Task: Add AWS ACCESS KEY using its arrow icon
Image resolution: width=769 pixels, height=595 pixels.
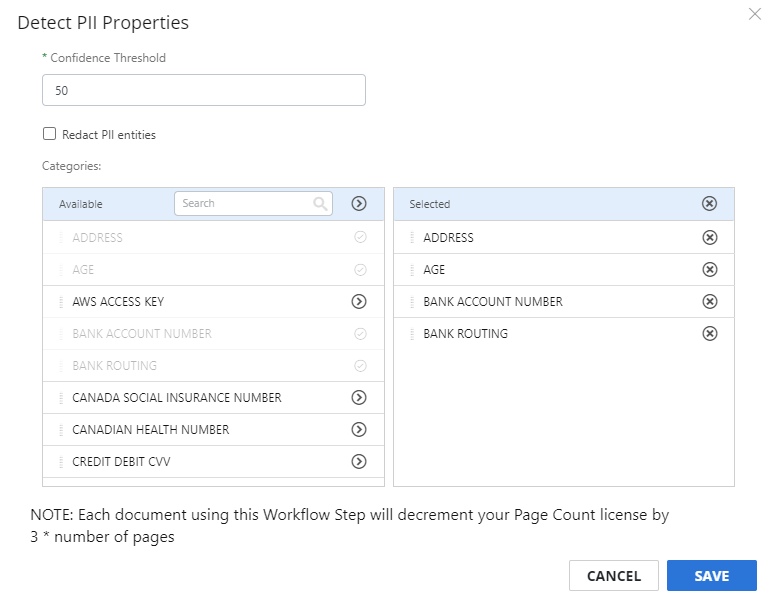Action: coord(359,301)
